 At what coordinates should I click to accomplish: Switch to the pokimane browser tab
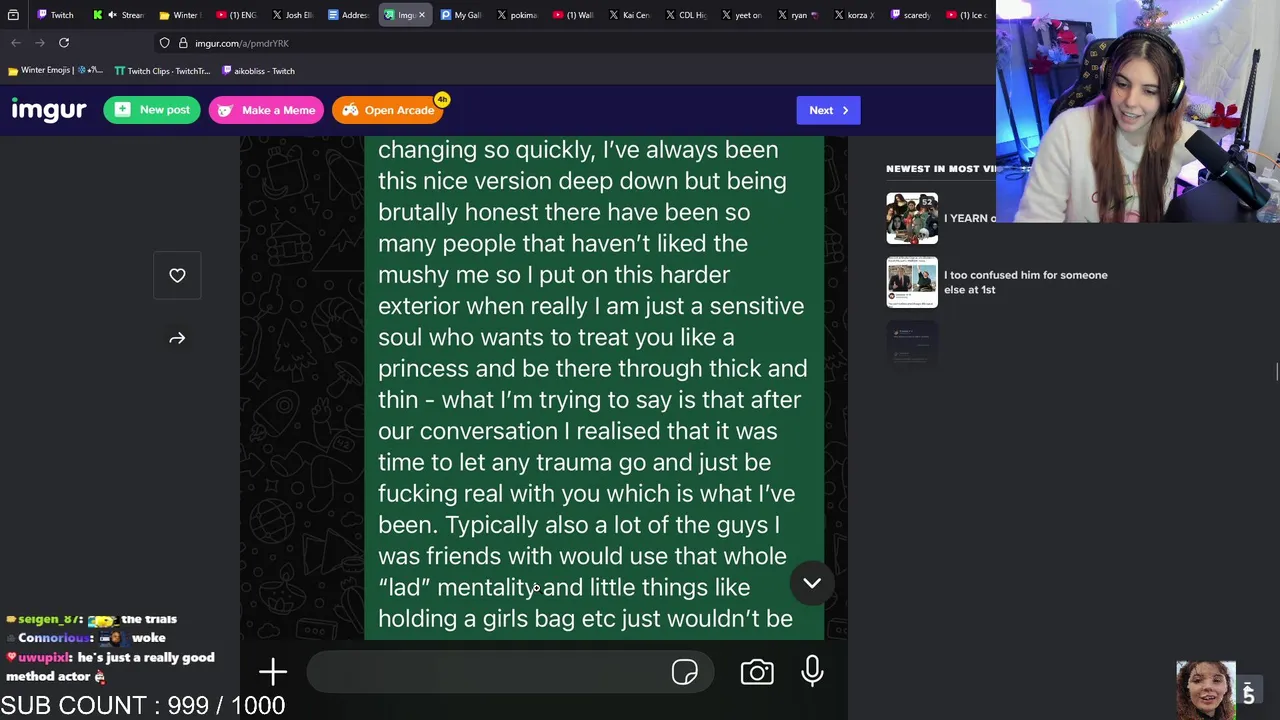516,15
